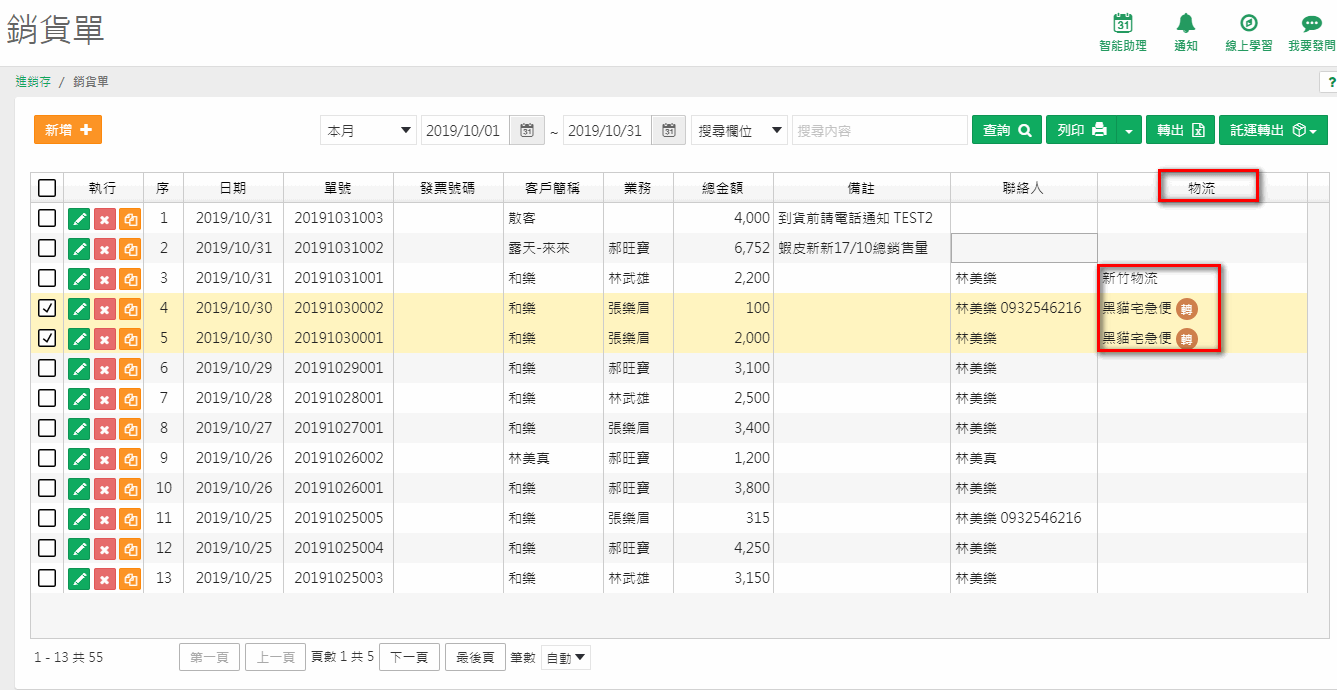Screen dimensions: 1337x690
Task: Open calendar picker for end date 2019/10/31
Action: coord(669,130)
